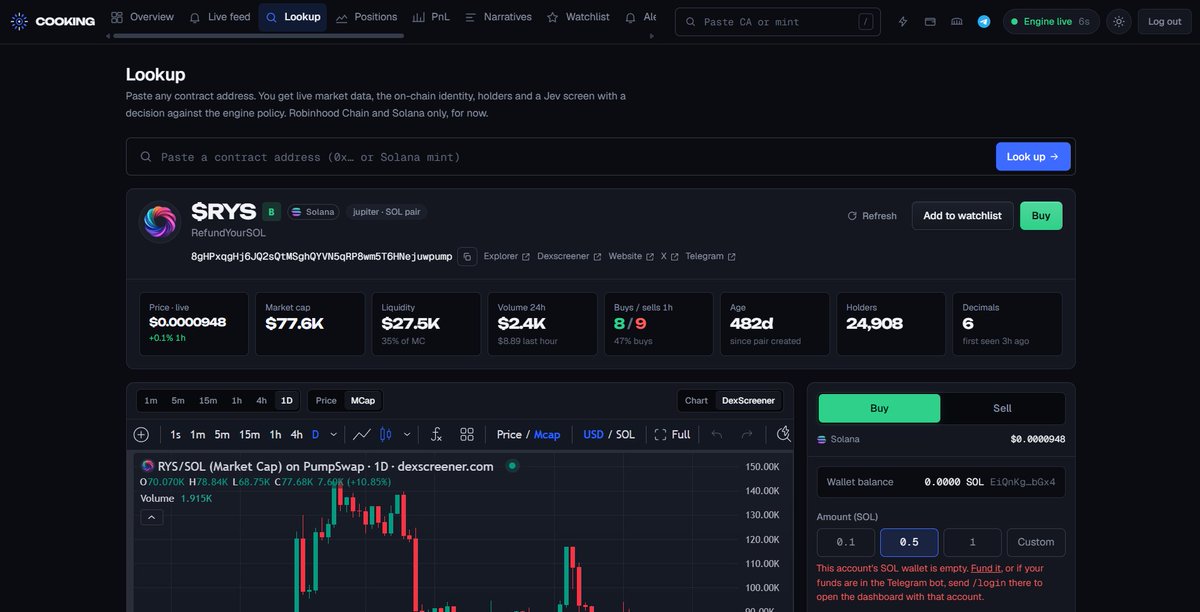The width and height of the screenshot is (1200, 612).
Task: Click the lightning bolt icon in header
Action: [x=903, y=21]
